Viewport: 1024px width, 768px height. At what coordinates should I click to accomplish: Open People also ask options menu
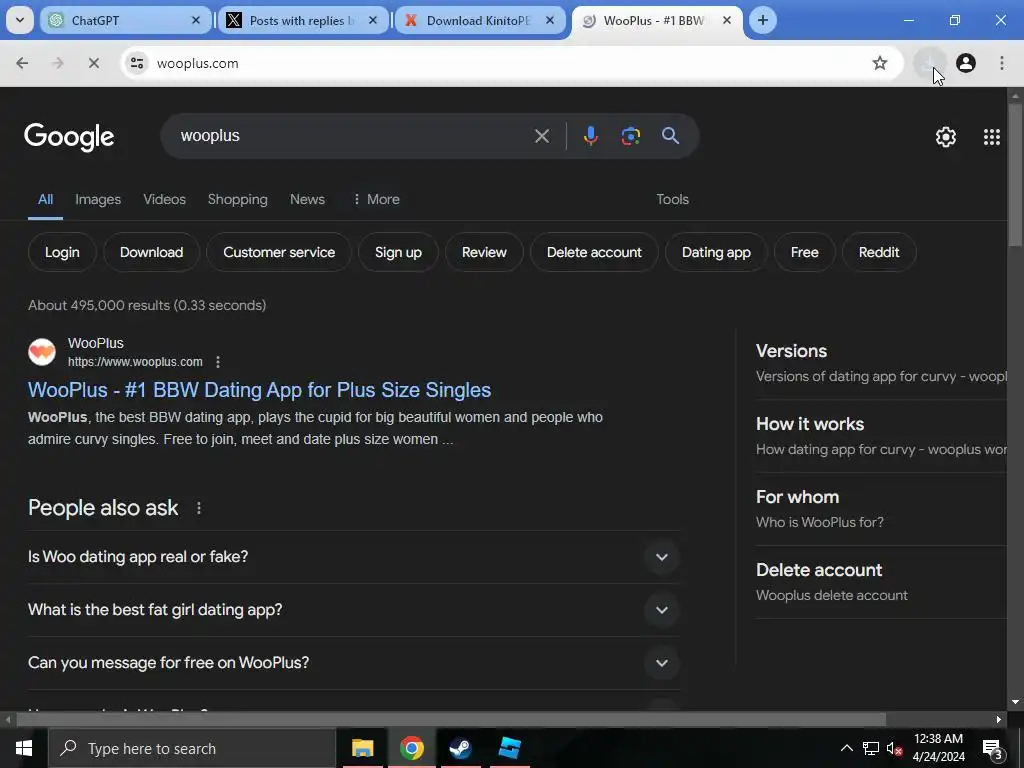pyautogui.click(x=199, y=508)
